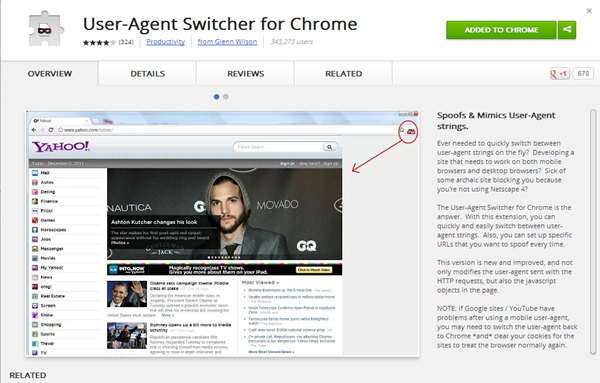Click the (324) ratings count
600x383 pixels.
click(126, 42)
